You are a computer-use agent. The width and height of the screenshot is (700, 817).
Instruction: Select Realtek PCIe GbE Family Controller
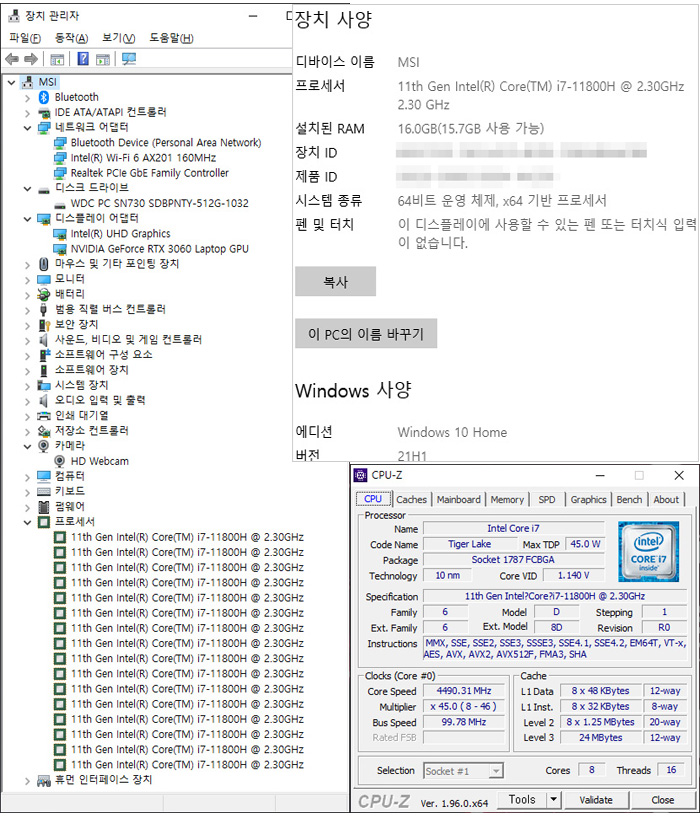click(x=150, y=173)
